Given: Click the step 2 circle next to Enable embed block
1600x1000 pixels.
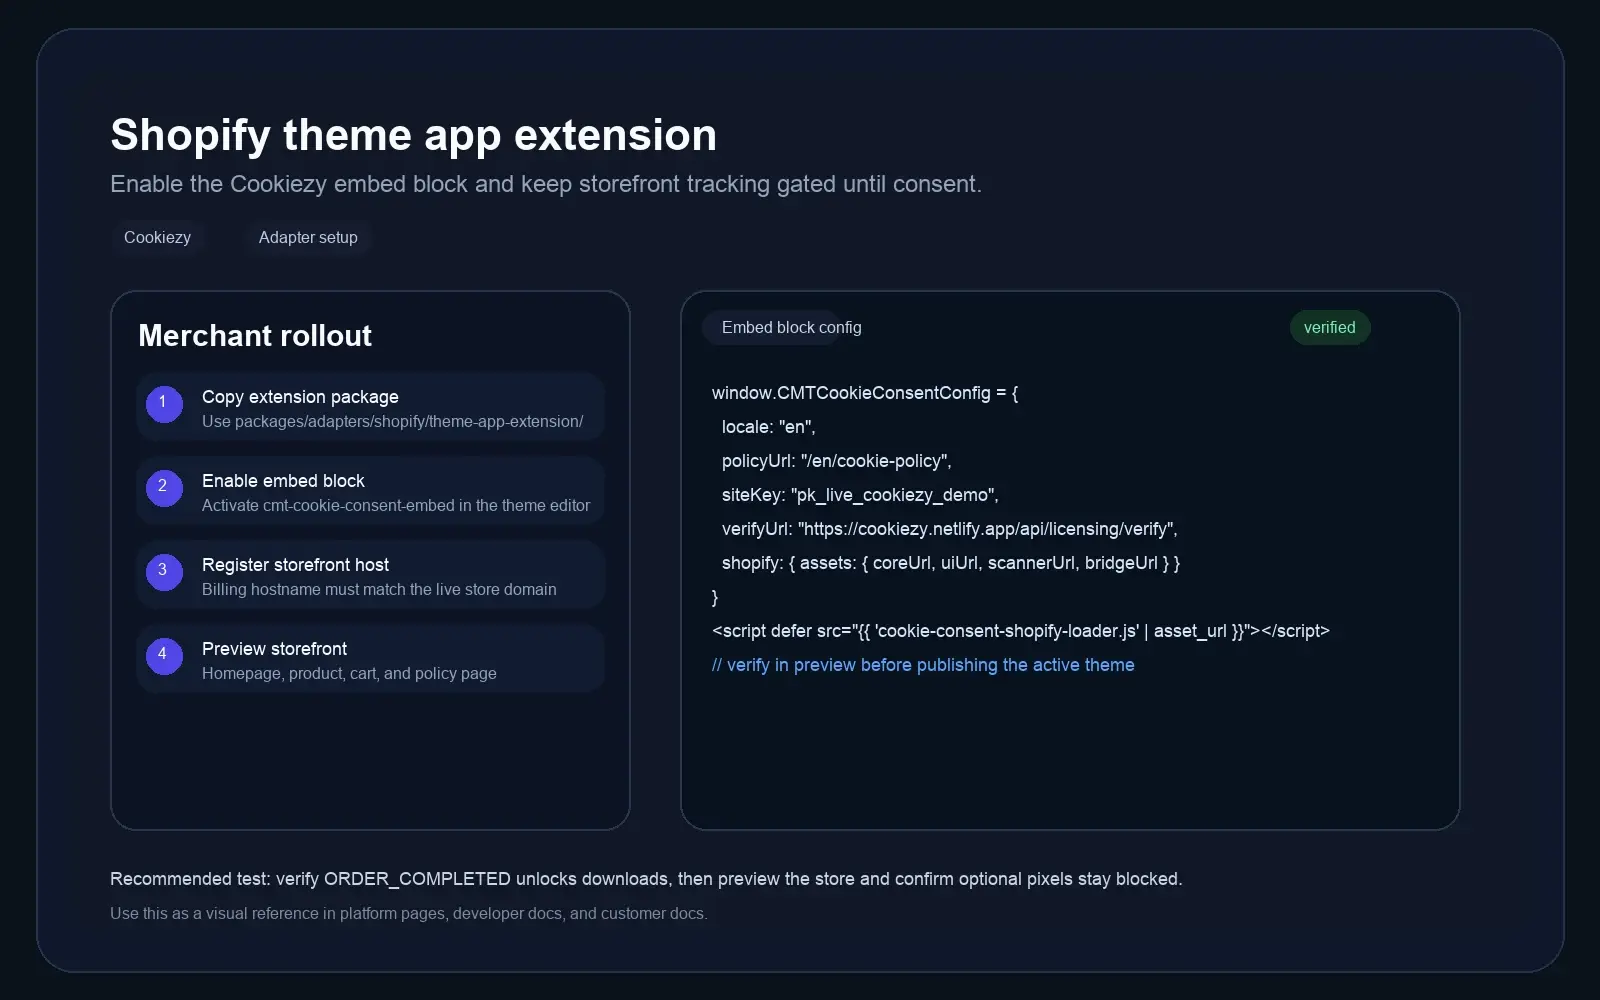Looking at the screenshot, I should (164, 489).
